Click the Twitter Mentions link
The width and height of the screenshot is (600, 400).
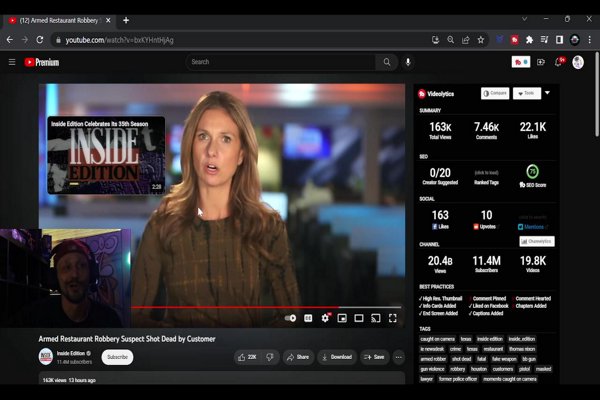[533, 227]
